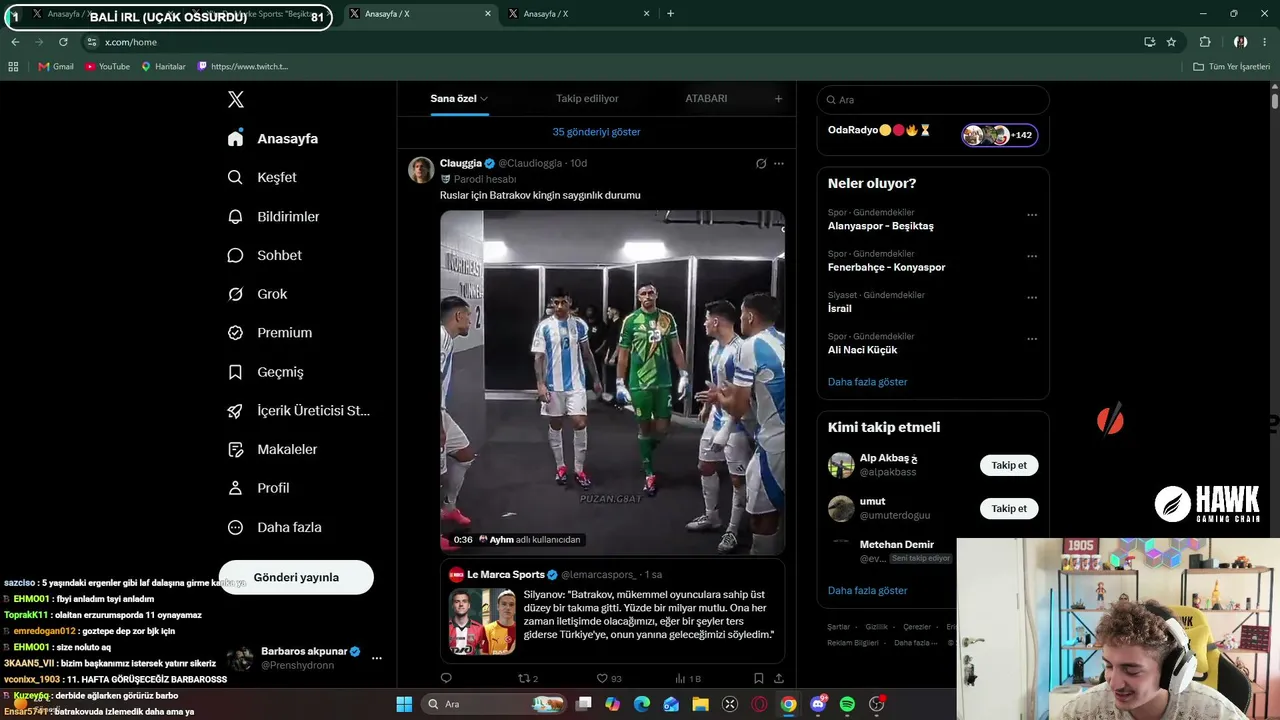Open the Ali Naci Küçük trend
Image resolution: width=1280 pixels, height=720 pixels.
[x=862, y=349]
